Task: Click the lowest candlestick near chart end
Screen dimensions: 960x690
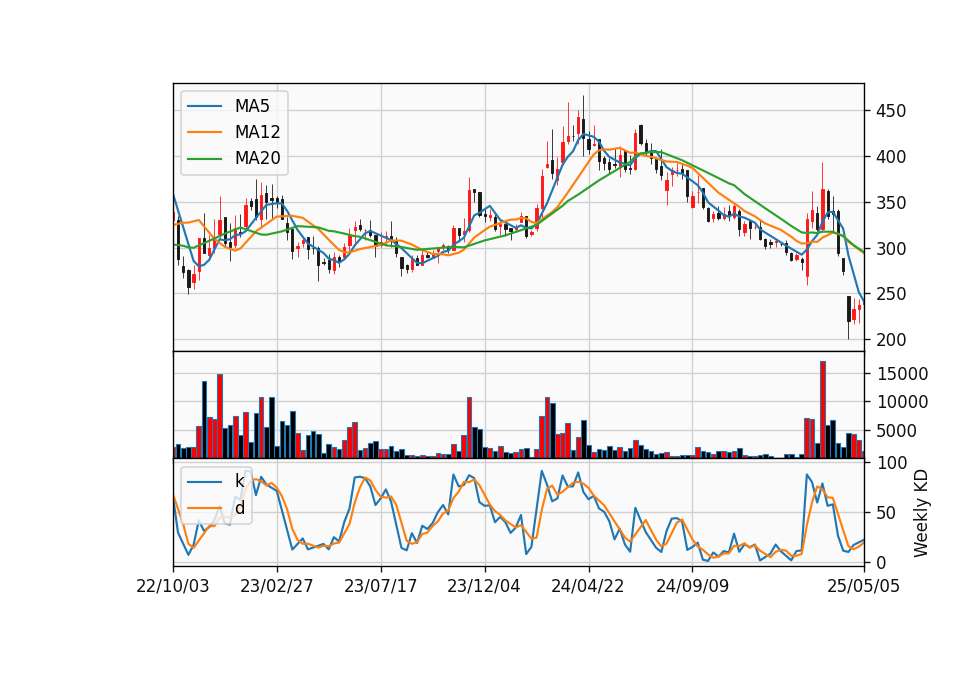Action: (x=849, y=317)
